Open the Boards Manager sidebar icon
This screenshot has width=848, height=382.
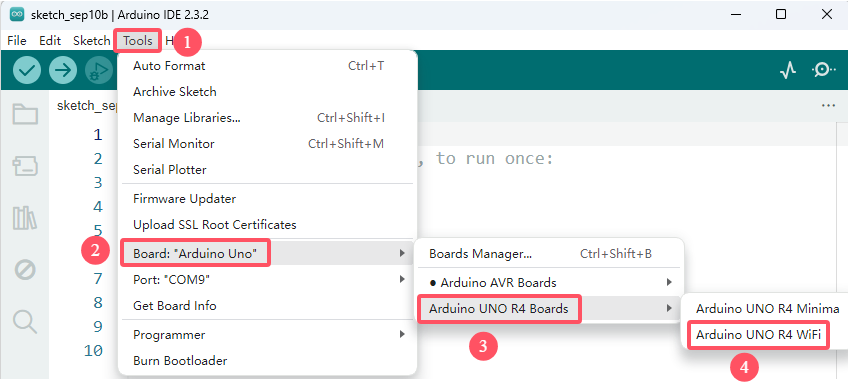pos(25,167)
